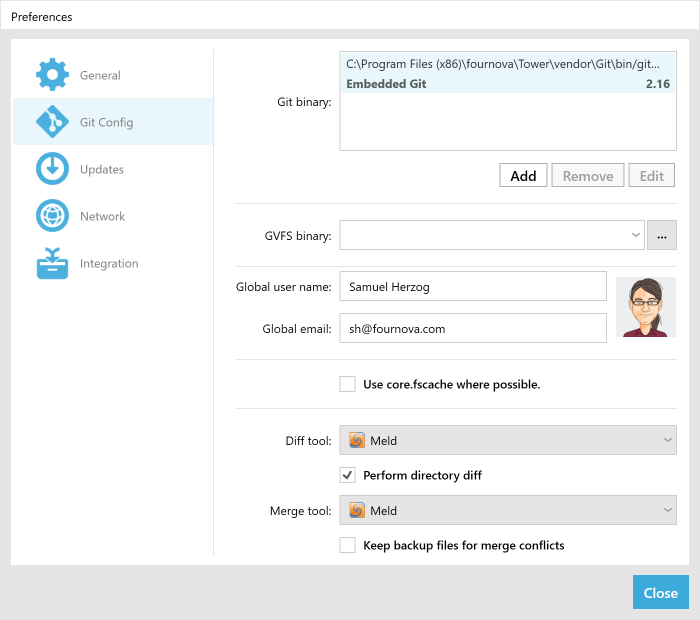Viewport: 700px width, 620px height.
Task: Click the Meld icon in Merge tool
Action: point(357,510)
